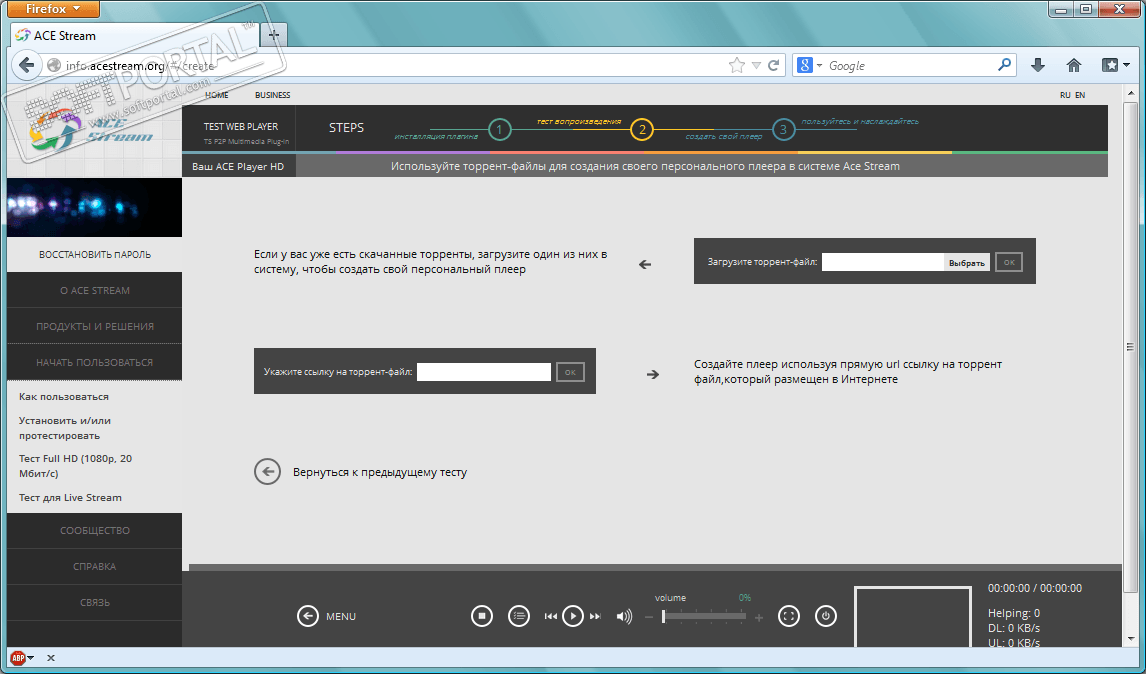Image resolution: width=1146 pixels, height=674 pixels.
Task: Click the player power button icon
Action: point(826,616)
